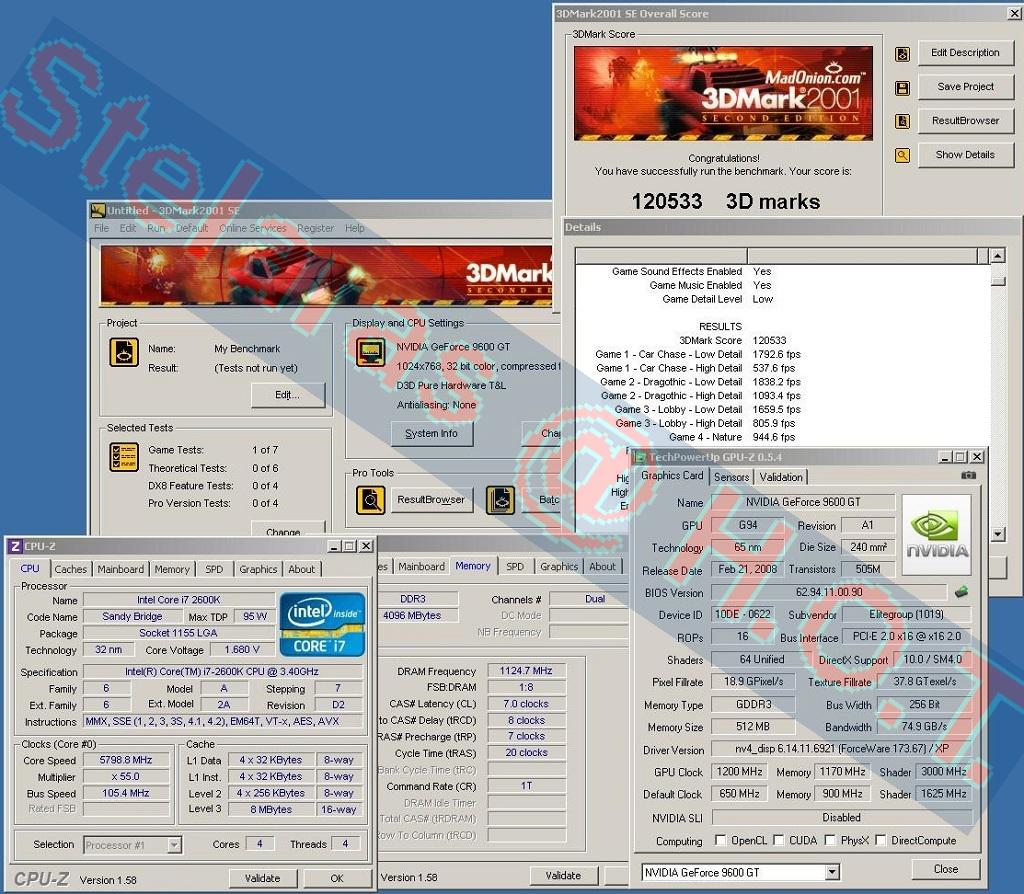Click the Memory tab in second CPU-Z window
This screenshot has height=894, width=1024.
[x=473, y=566]
